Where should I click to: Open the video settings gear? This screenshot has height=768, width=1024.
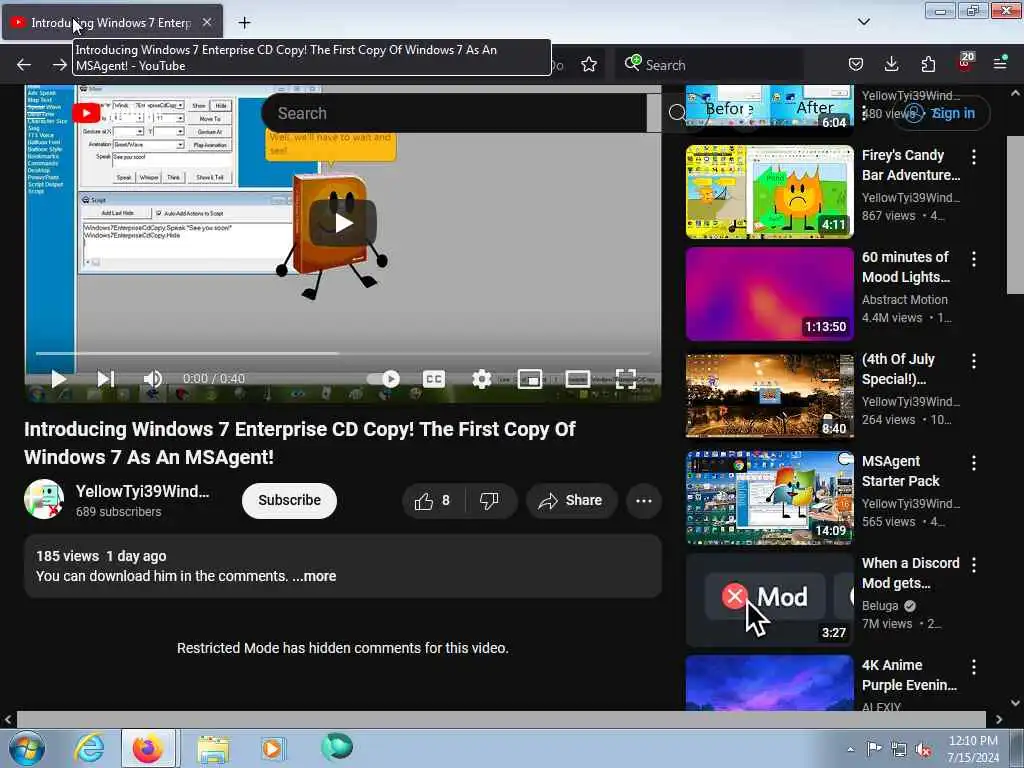point(481,379)
